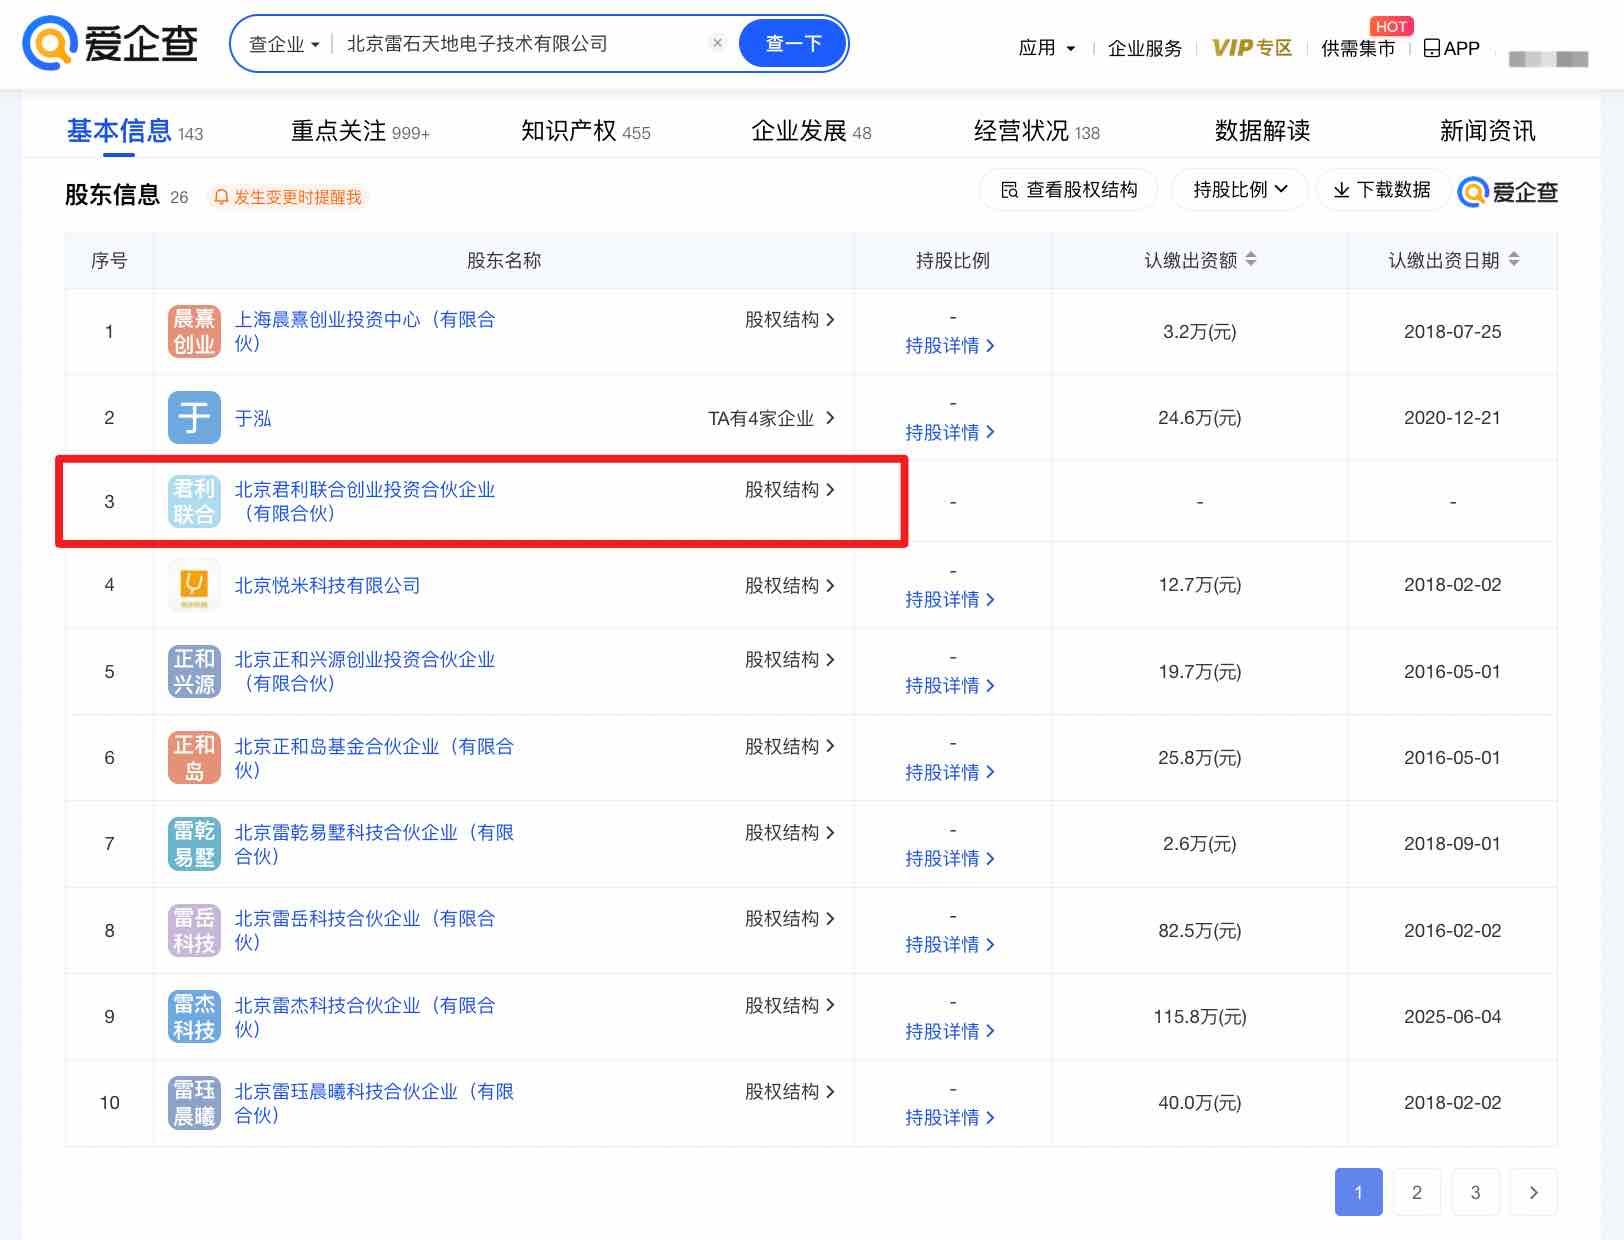Click the 晨熹创业 shareholder logo icon

pyautogui.click(x=194, y=332)
